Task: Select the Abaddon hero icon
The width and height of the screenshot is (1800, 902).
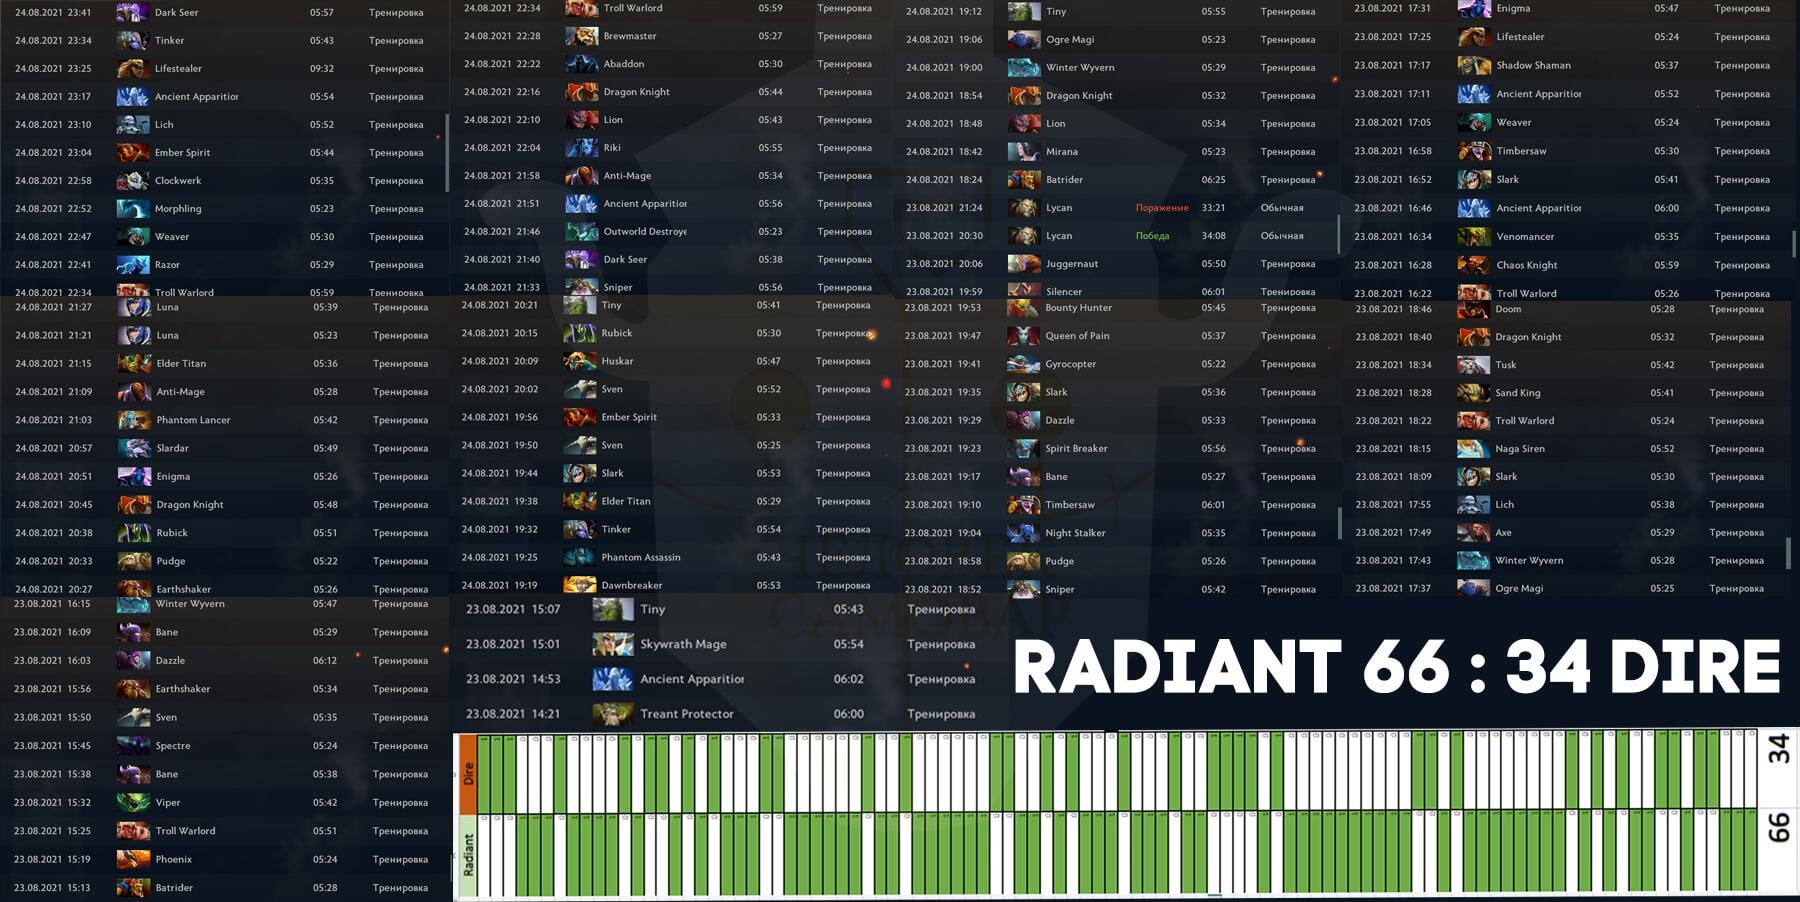Action: (582, 64)
